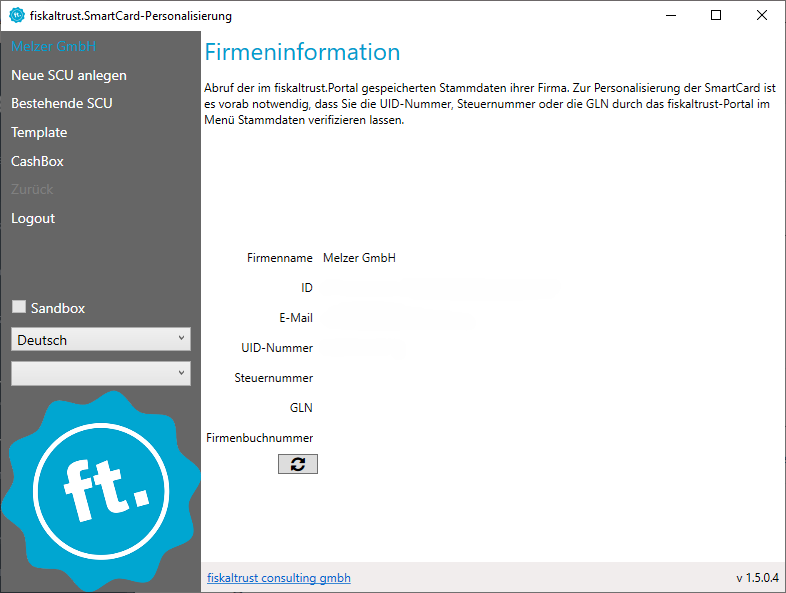
Task: Open Neue SCU anlegen menu item
Action: pos(69,75)
